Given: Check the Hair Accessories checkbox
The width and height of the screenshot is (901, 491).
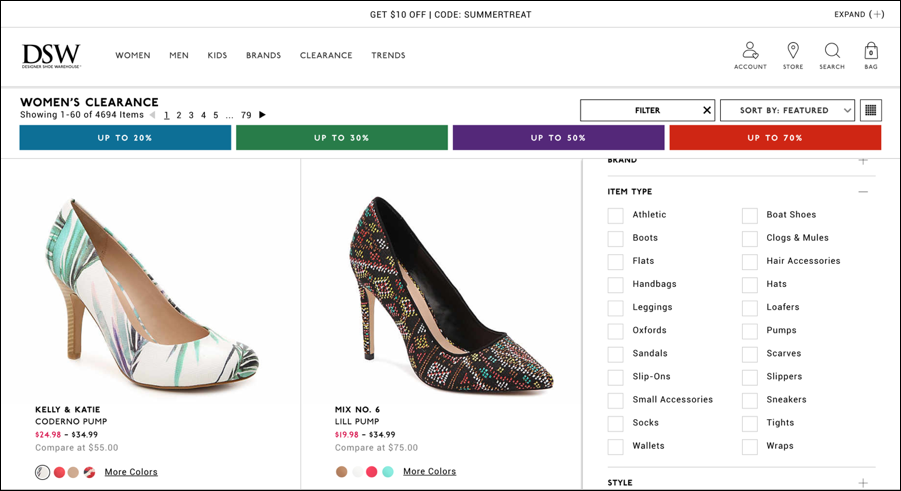Looking at the screenshot, I should coord(749,261).
